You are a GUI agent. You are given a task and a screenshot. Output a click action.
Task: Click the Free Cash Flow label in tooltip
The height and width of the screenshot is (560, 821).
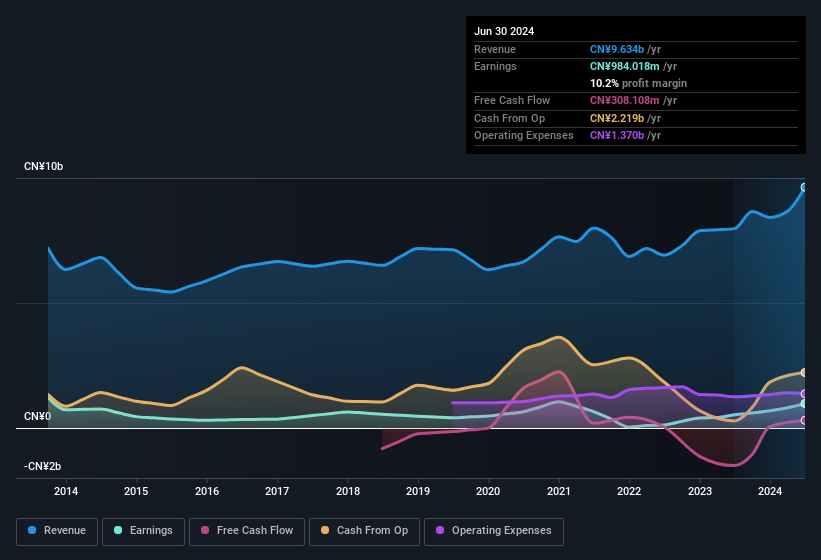click(x=512, y=100)
